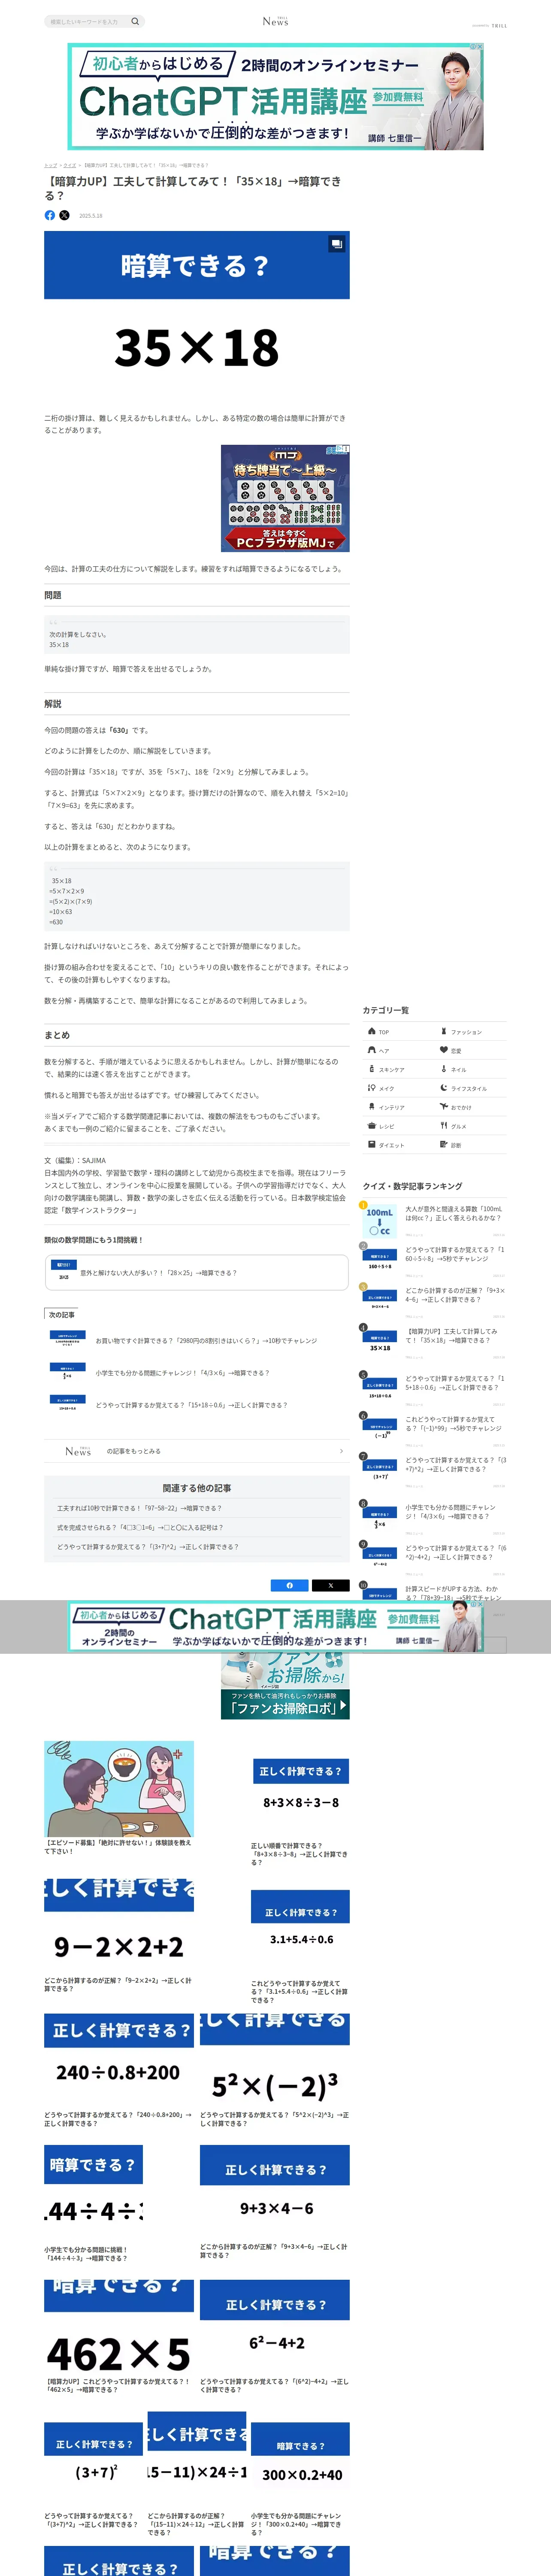Open the 診断 category icon

pos(444,1145)
